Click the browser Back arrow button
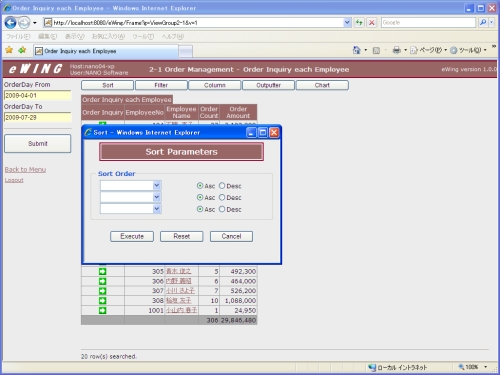500x375 pixels. [10, 23]
